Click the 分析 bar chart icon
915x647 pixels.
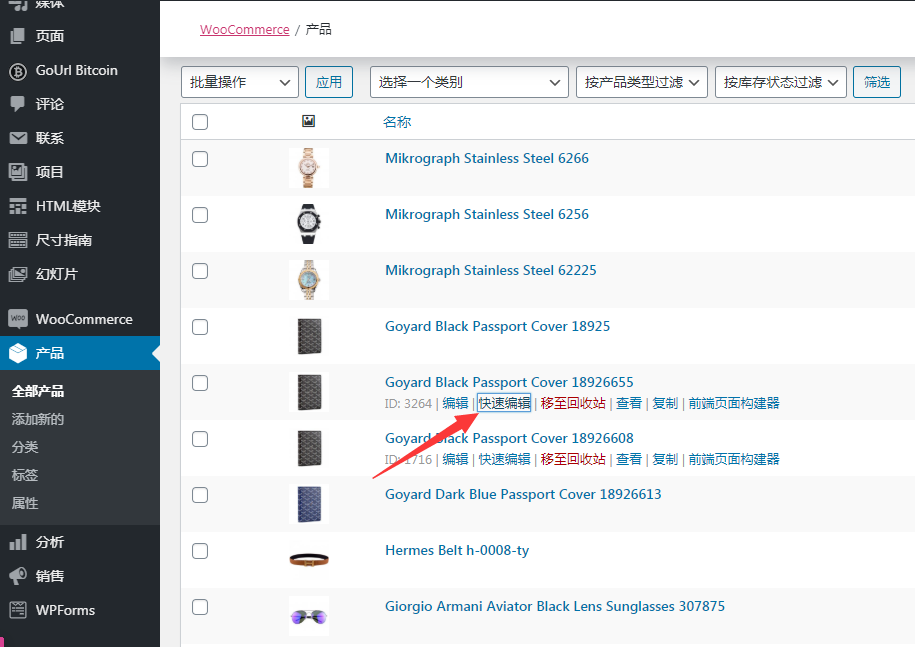(18, 542)
